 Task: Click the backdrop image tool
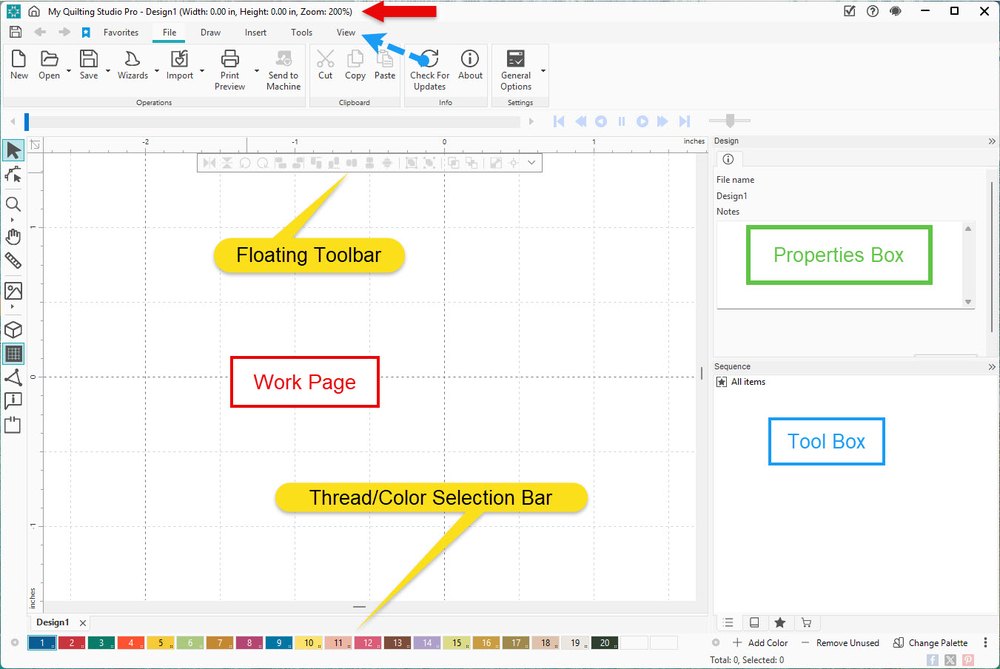(x=13, y=291)
